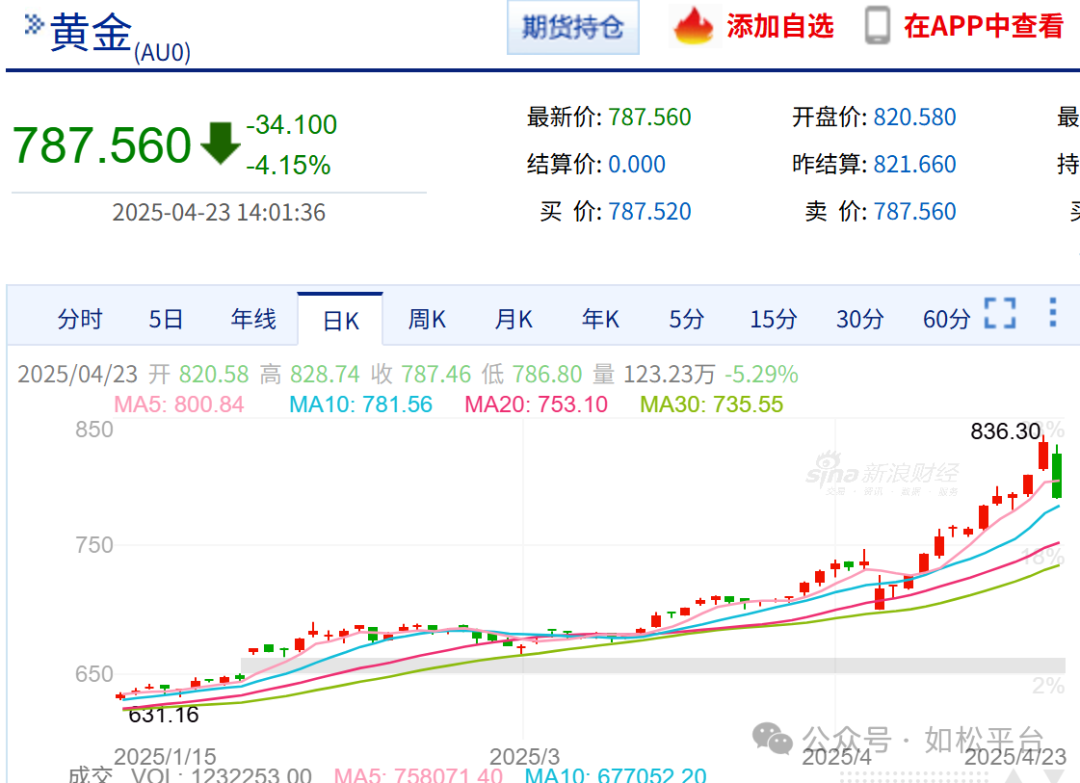Image resolution: width=1080 pixels, height=783 pixels.
Task: Select the 60分 minute chart tab
Action: click(946, 319)
